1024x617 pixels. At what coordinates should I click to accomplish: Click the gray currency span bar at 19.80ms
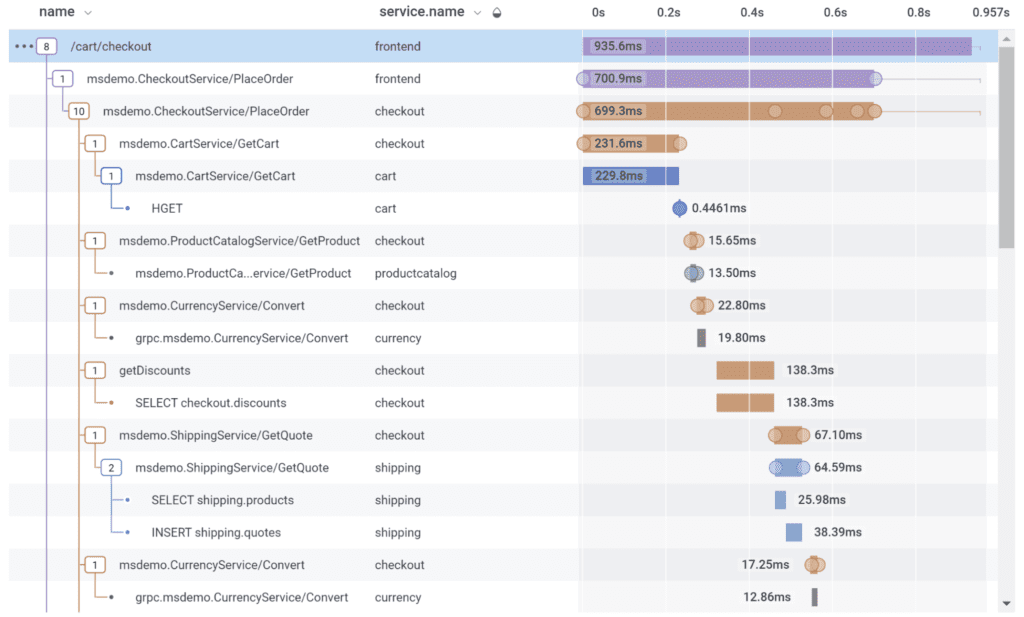click(x=701, y=338)
